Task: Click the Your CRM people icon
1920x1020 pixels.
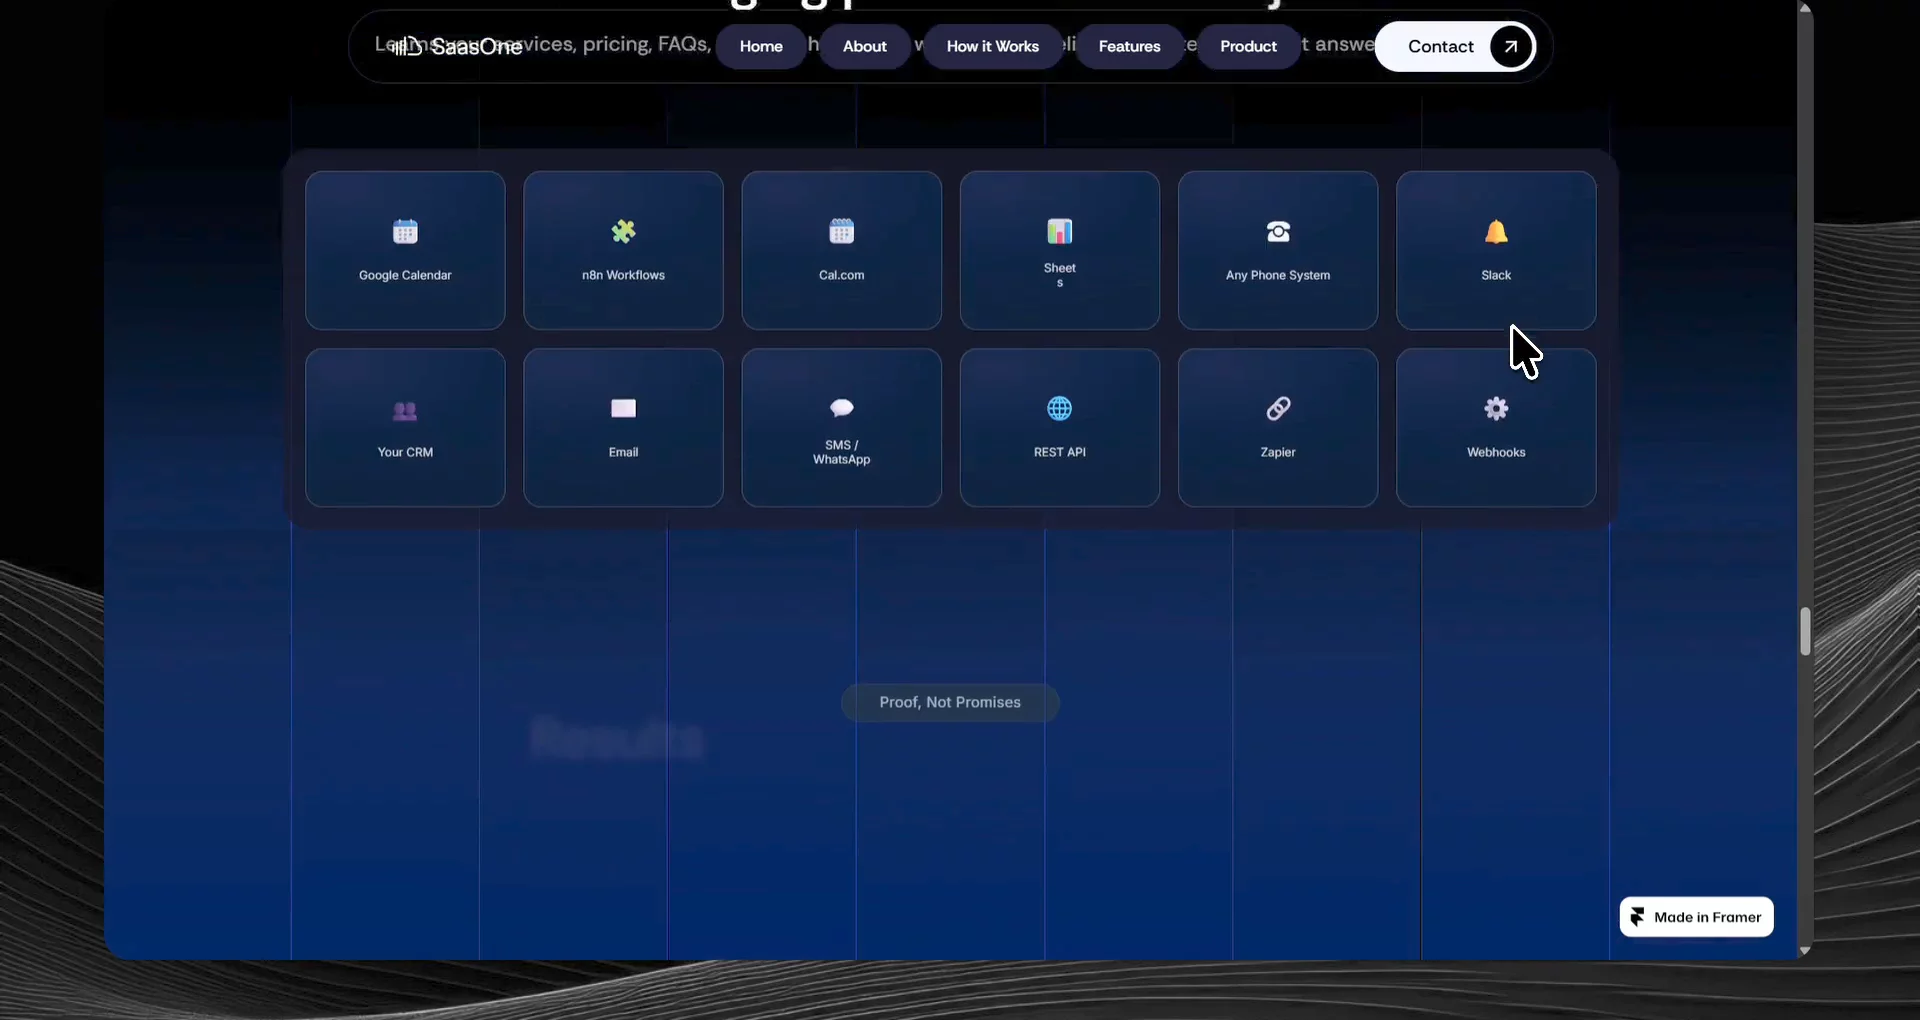Action: click(405, 410)
